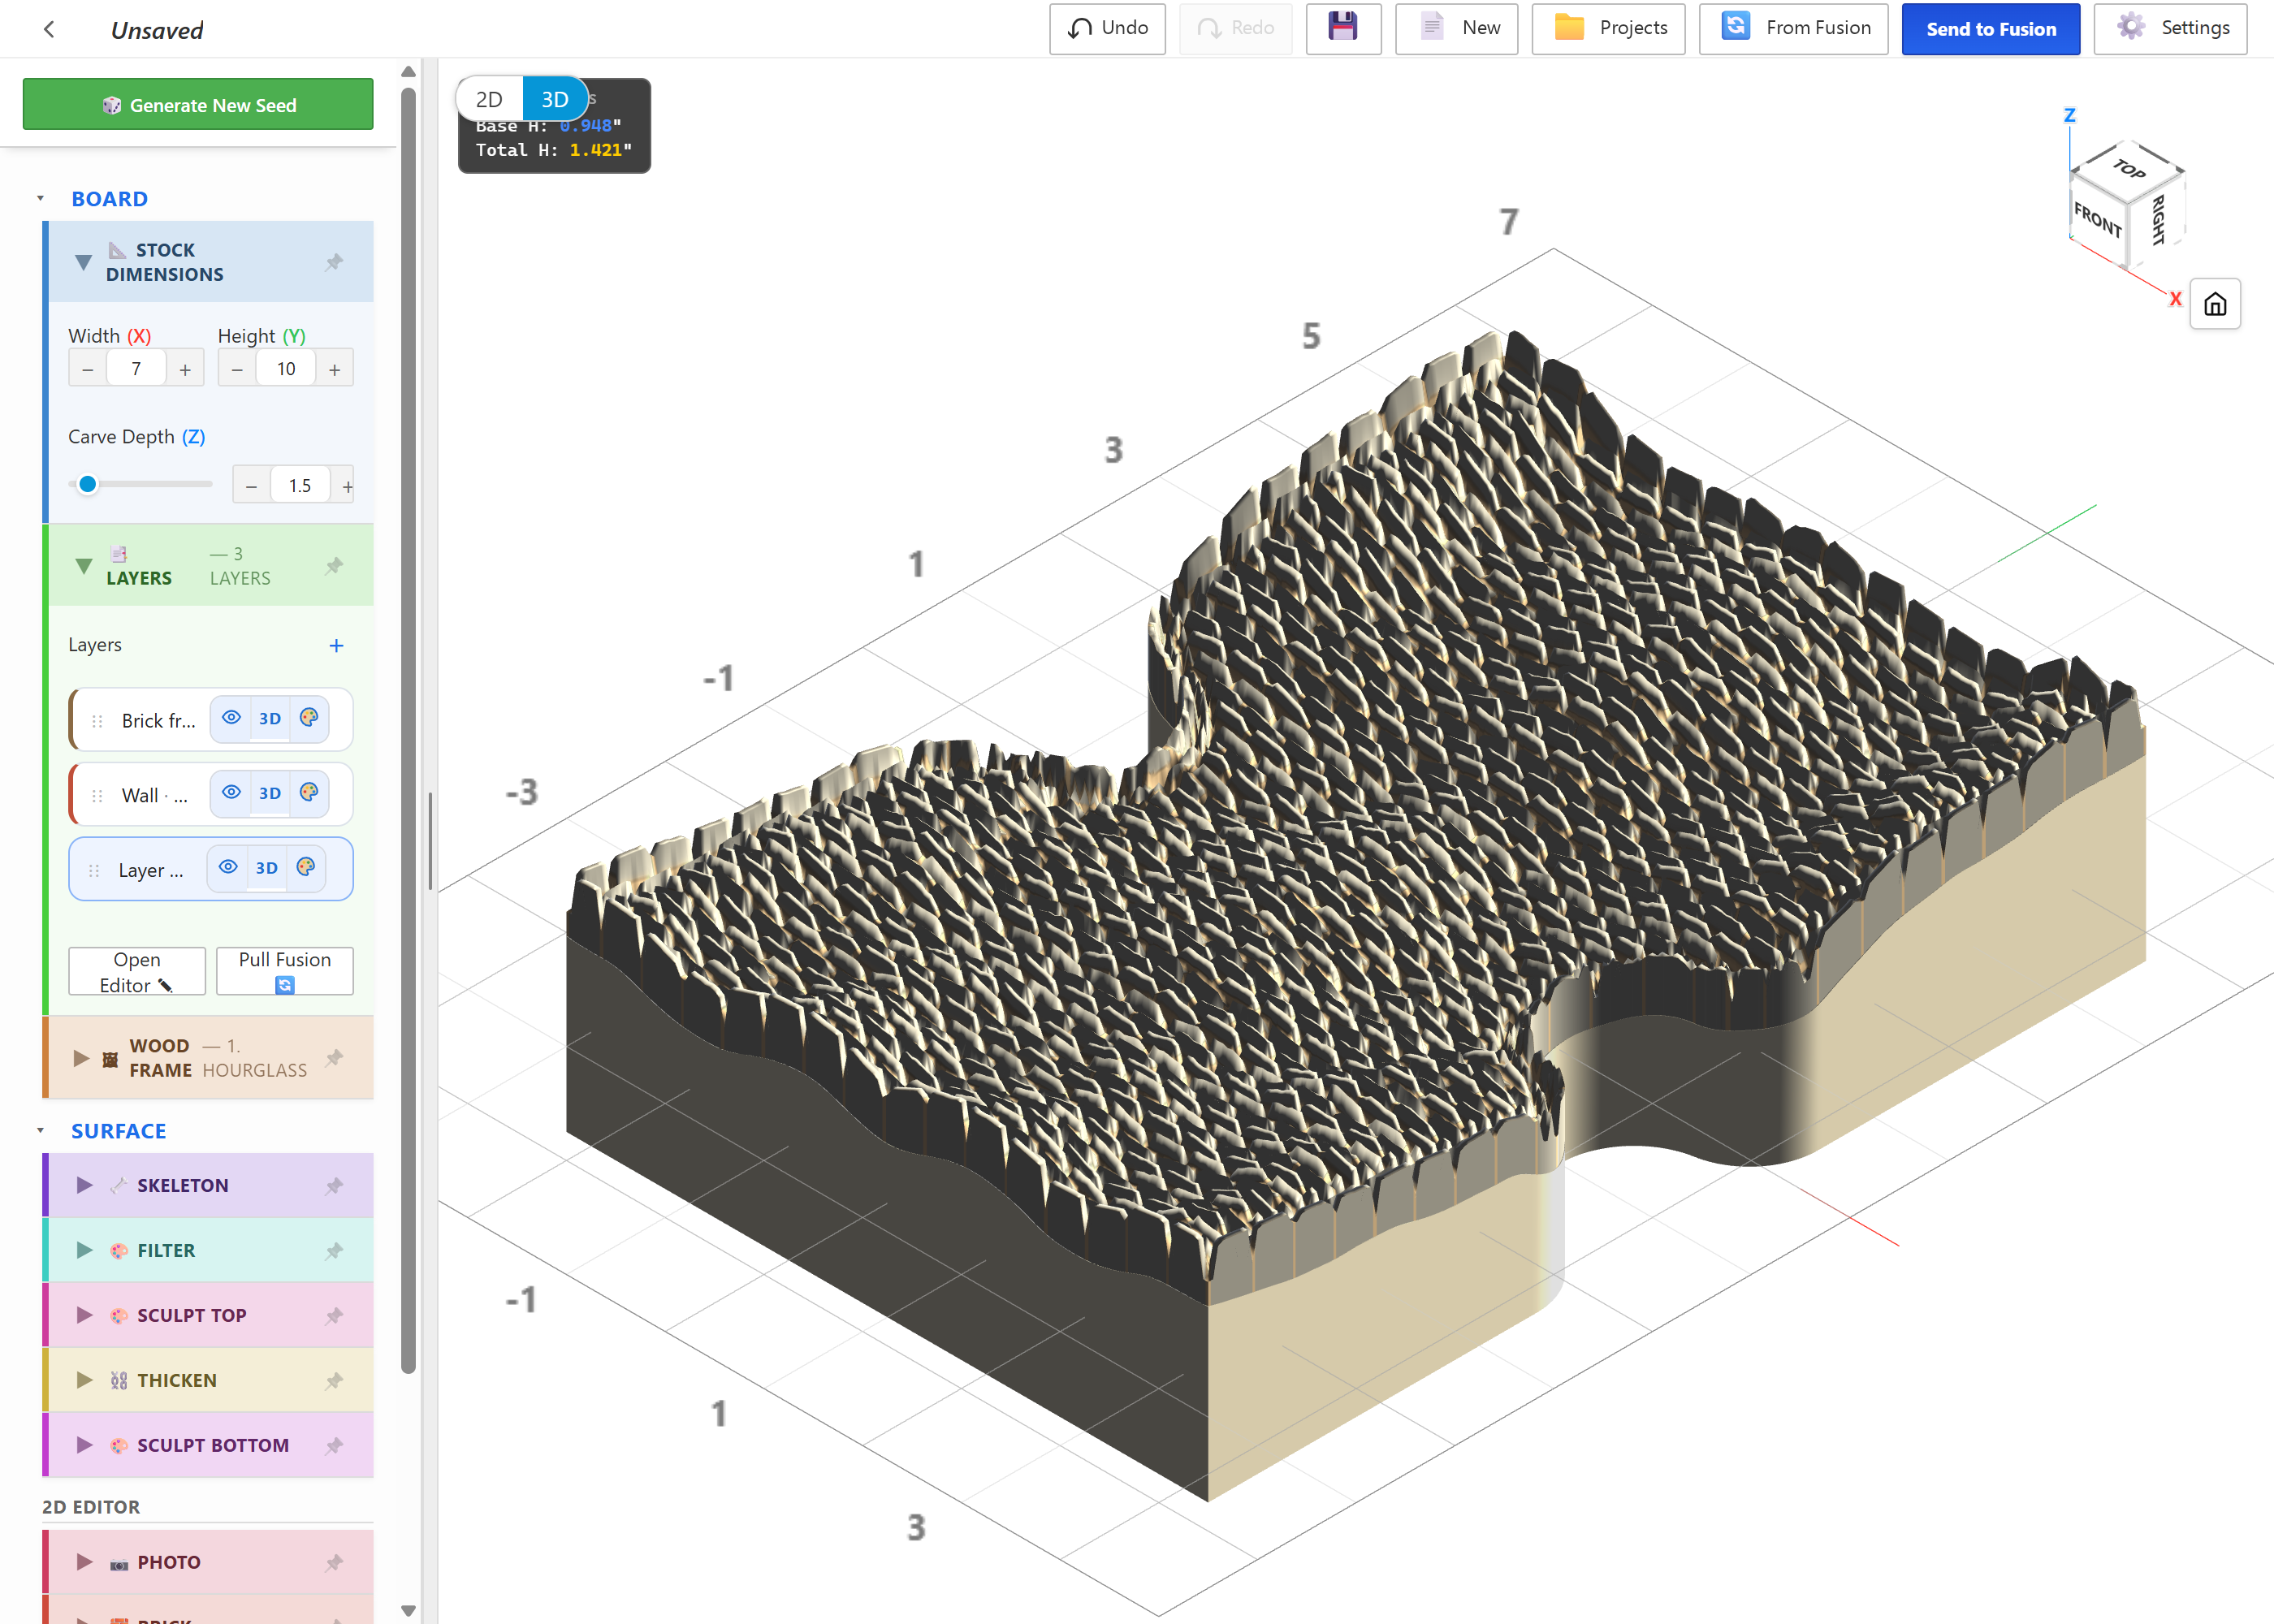Toggle 3D mode for Brick fr... layer
The height and width of the screenshot is (1624, 2274).
tap(270, 718)
